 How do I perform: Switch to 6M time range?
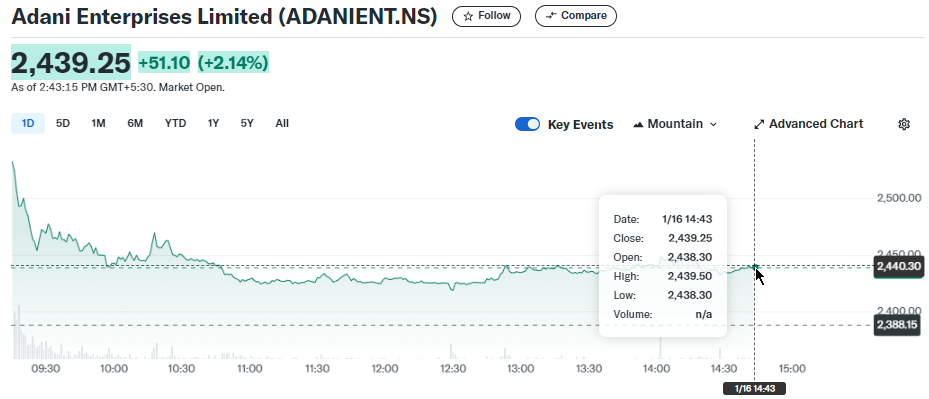pos(135,123)
